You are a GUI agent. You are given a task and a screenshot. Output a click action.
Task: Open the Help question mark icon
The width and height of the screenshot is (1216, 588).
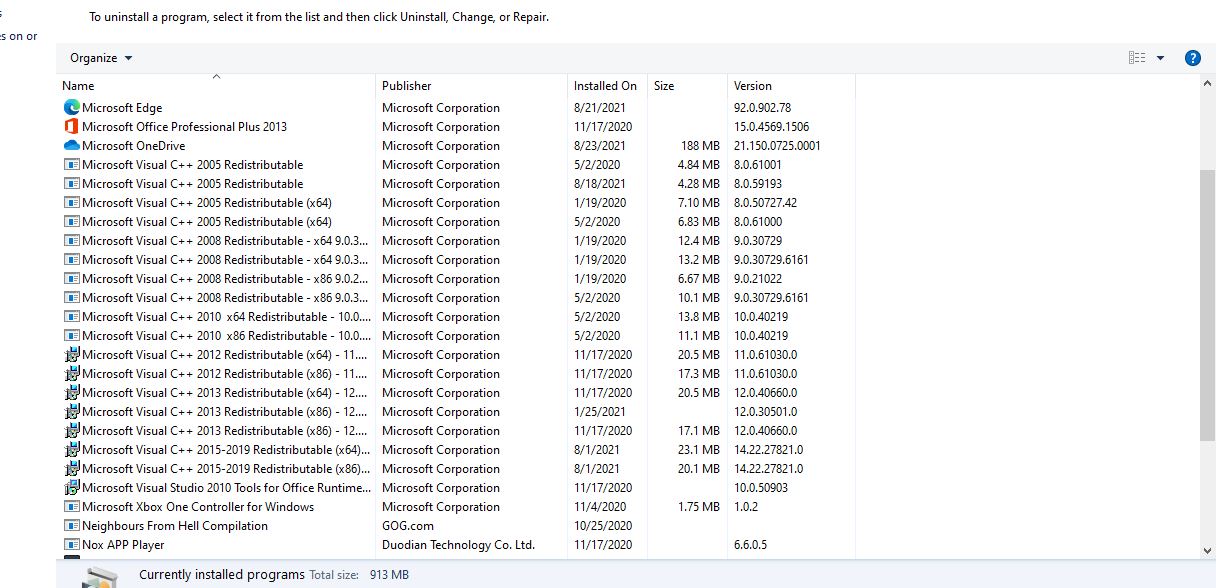1192,58
